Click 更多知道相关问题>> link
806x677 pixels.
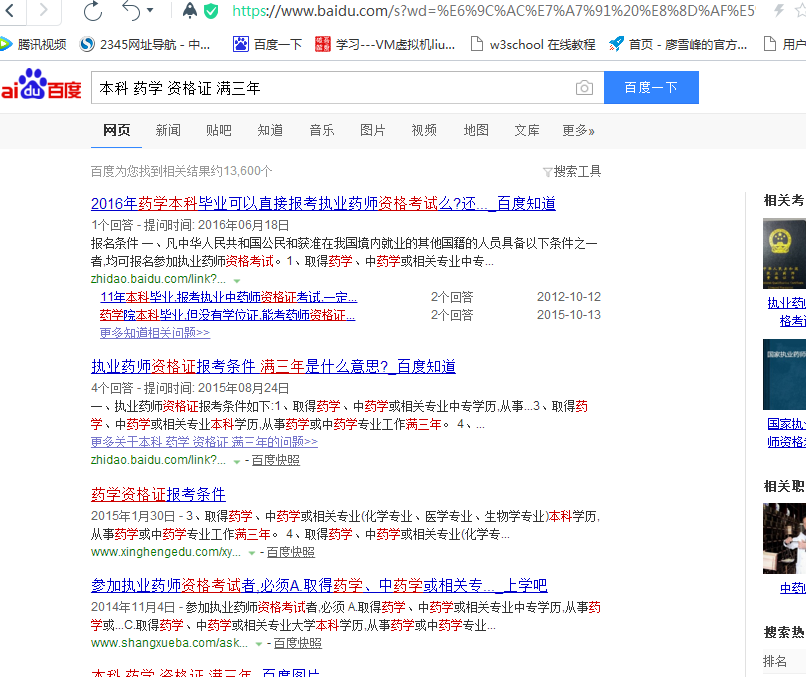tap(155, 333)
